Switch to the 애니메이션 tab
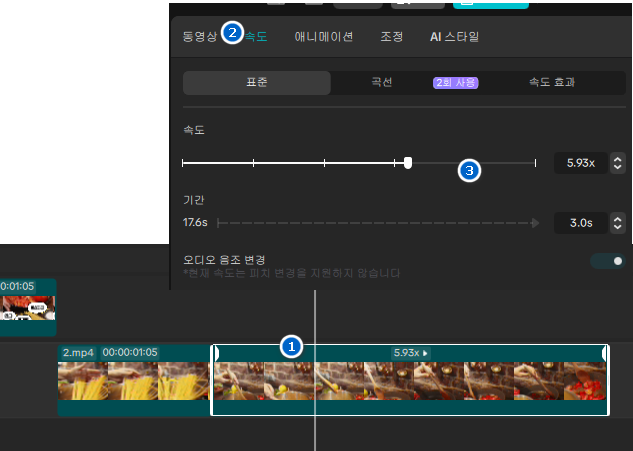The height and width of the screenshot is (451, 633). tap(323, 37)
